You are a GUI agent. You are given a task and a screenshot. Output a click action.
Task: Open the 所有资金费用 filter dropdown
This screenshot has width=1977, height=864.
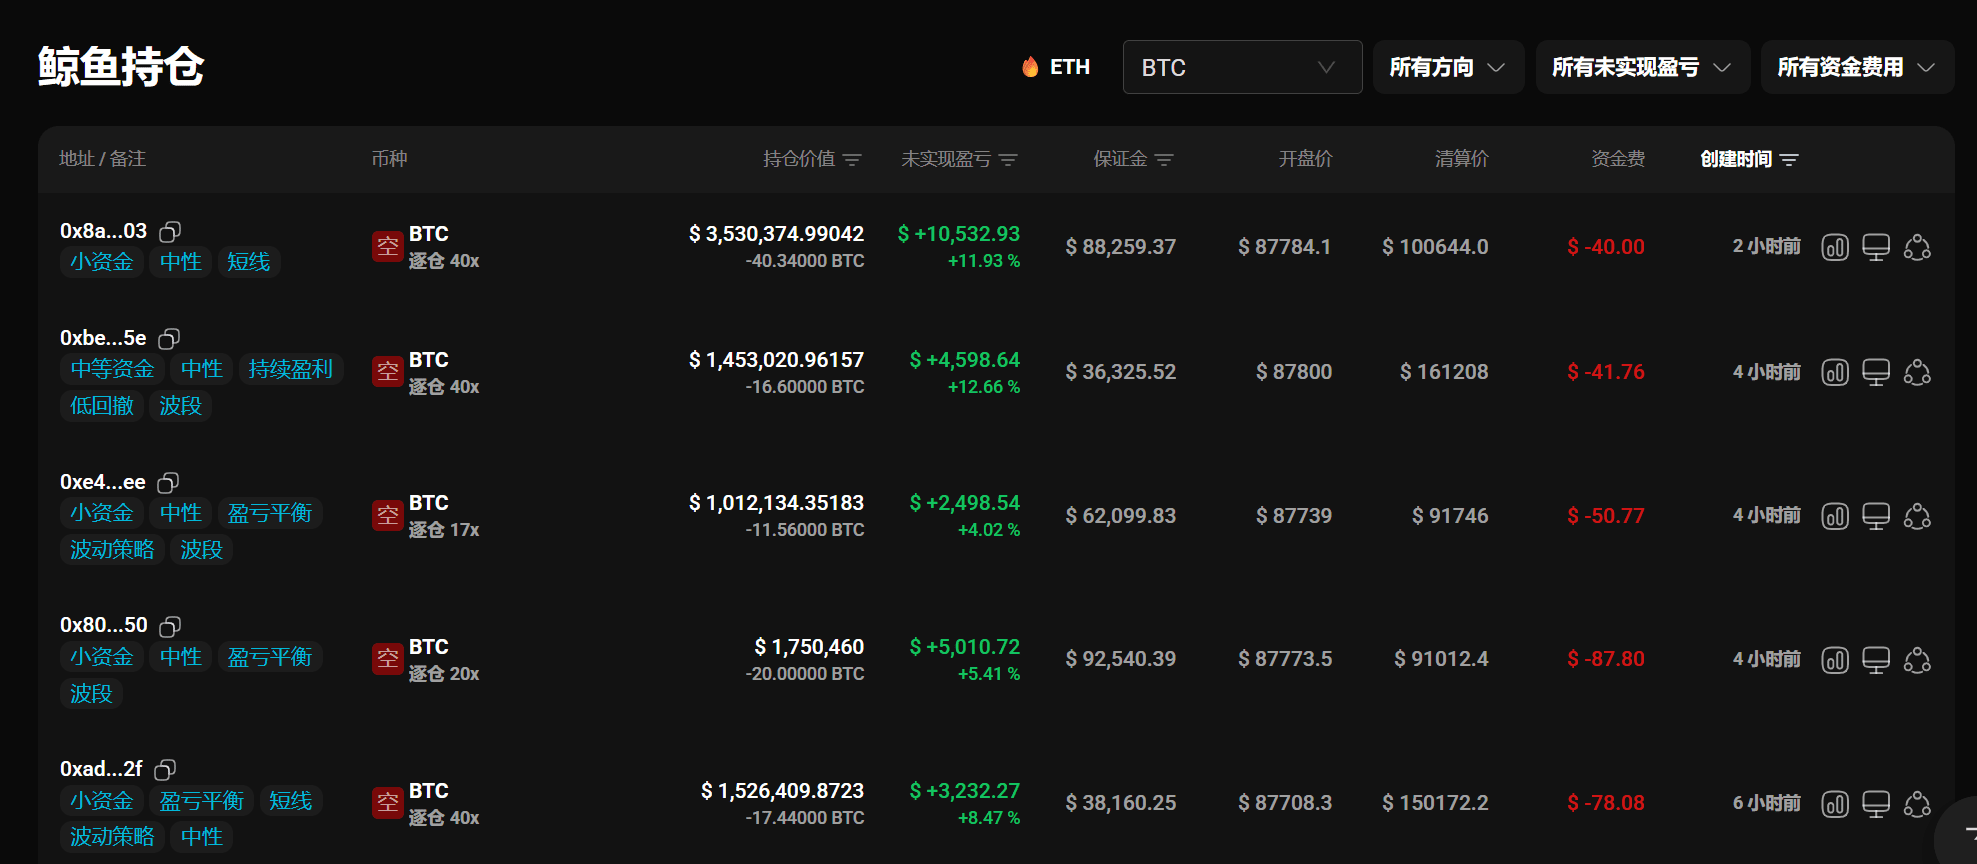point(1857,67)
